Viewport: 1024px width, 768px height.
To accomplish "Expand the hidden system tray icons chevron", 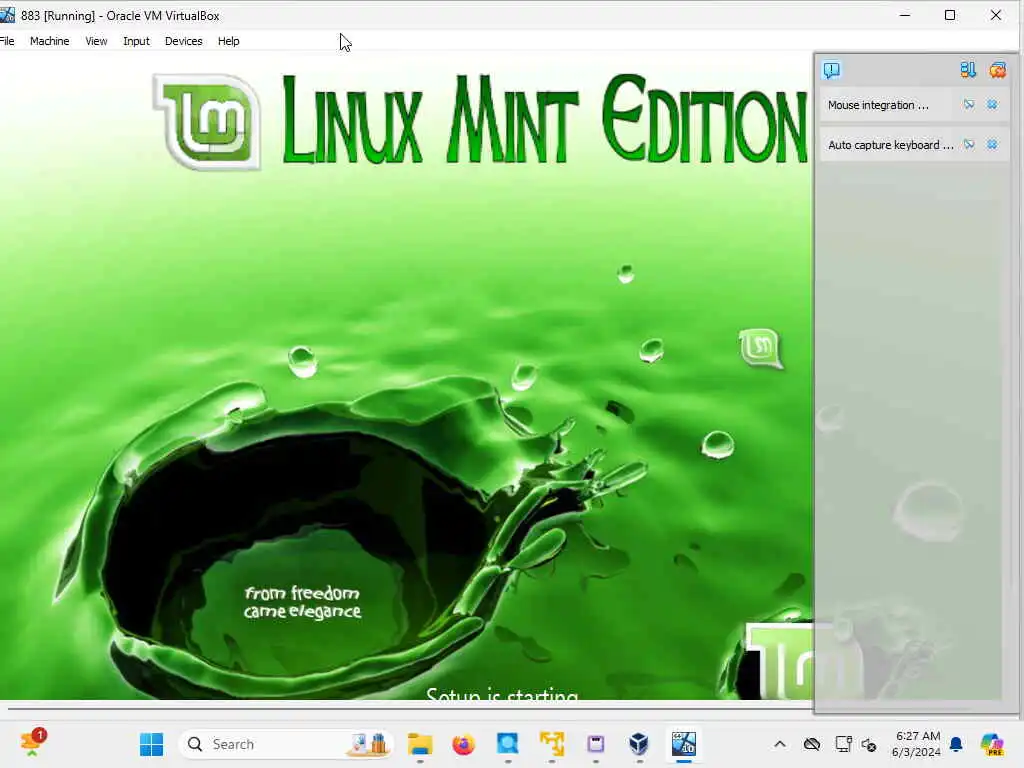I will 780,744.
